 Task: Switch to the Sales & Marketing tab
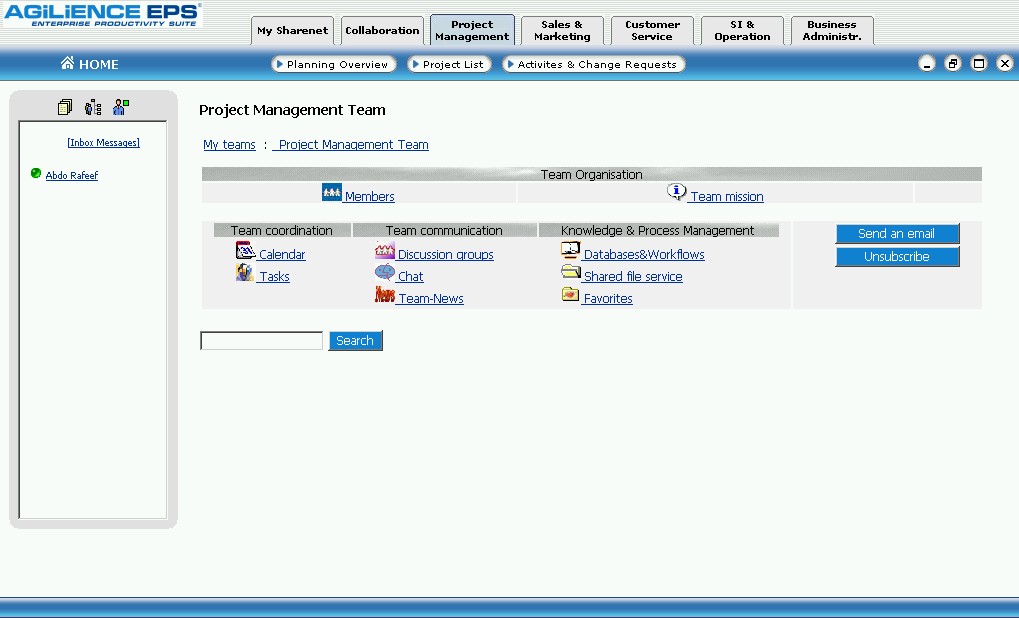[x=562, y=31]
